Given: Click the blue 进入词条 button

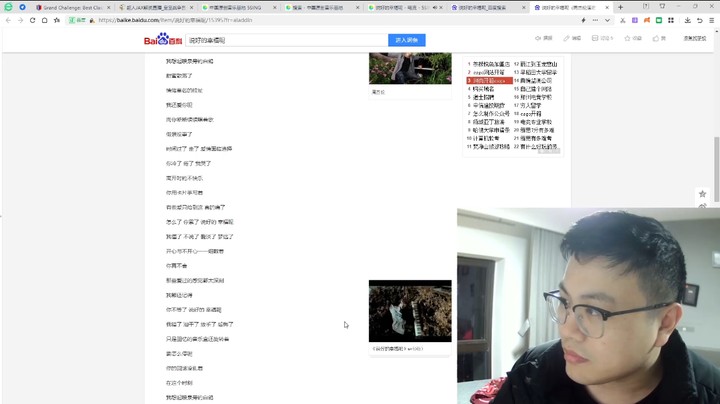Looking at the screenshot, I should (406, 40).
